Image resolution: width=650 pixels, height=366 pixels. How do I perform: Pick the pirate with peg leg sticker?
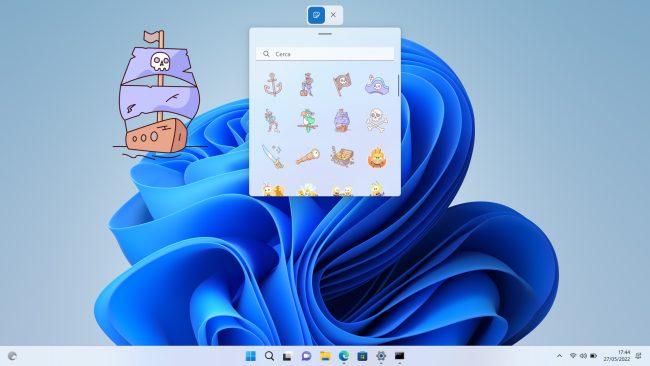coord(307,85)
